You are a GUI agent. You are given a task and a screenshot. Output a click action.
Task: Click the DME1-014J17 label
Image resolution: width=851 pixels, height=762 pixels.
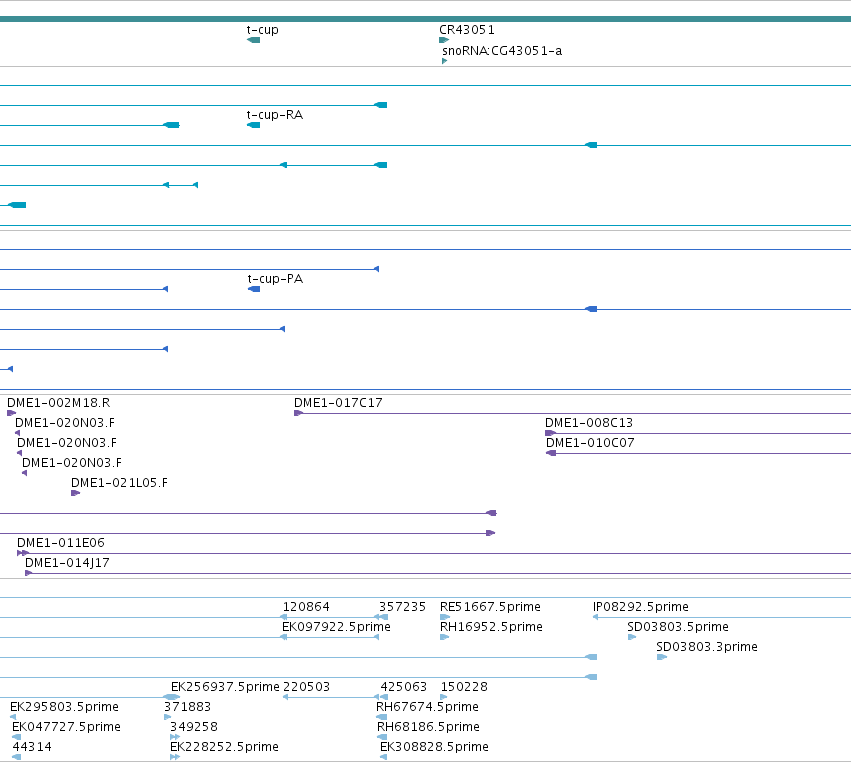pyautogui.click(x=67, y=563)
